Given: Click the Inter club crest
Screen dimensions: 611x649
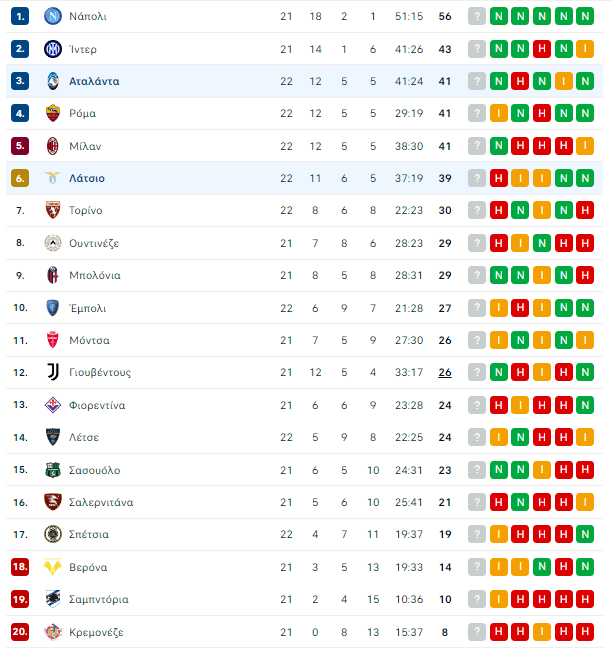Looking at the screenshot, I should 53,49.
